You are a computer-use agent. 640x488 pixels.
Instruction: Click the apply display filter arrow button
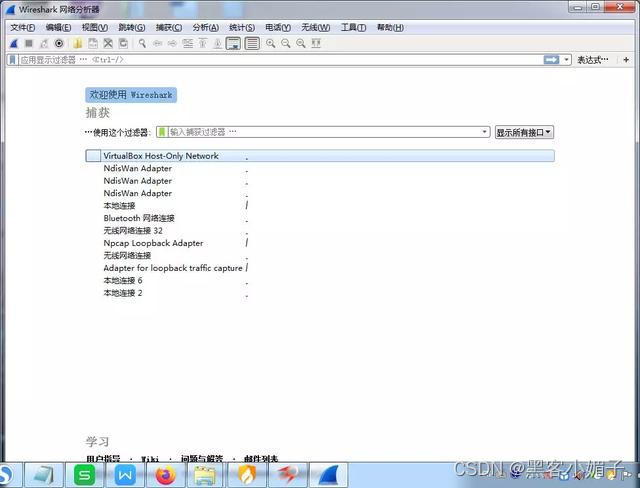551,60
